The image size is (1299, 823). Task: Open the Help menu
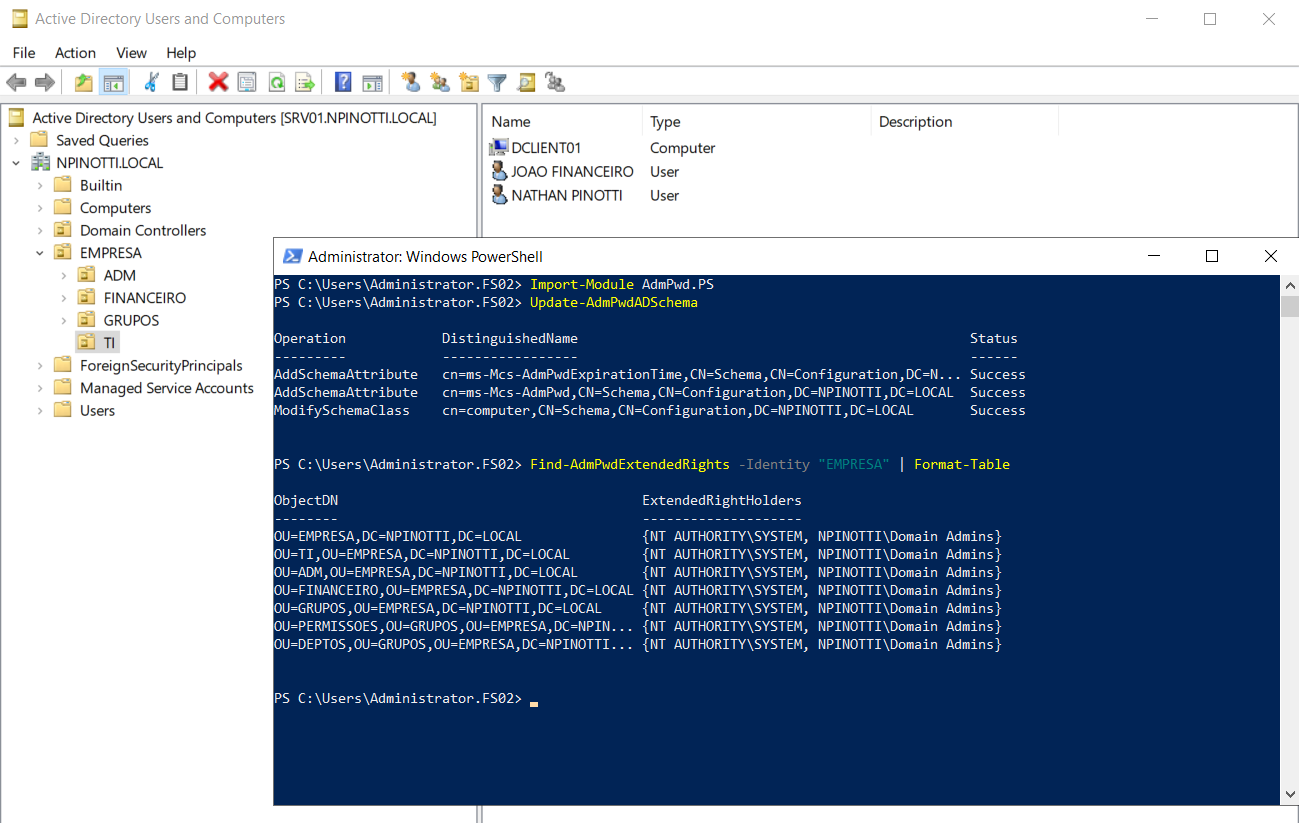181,53
